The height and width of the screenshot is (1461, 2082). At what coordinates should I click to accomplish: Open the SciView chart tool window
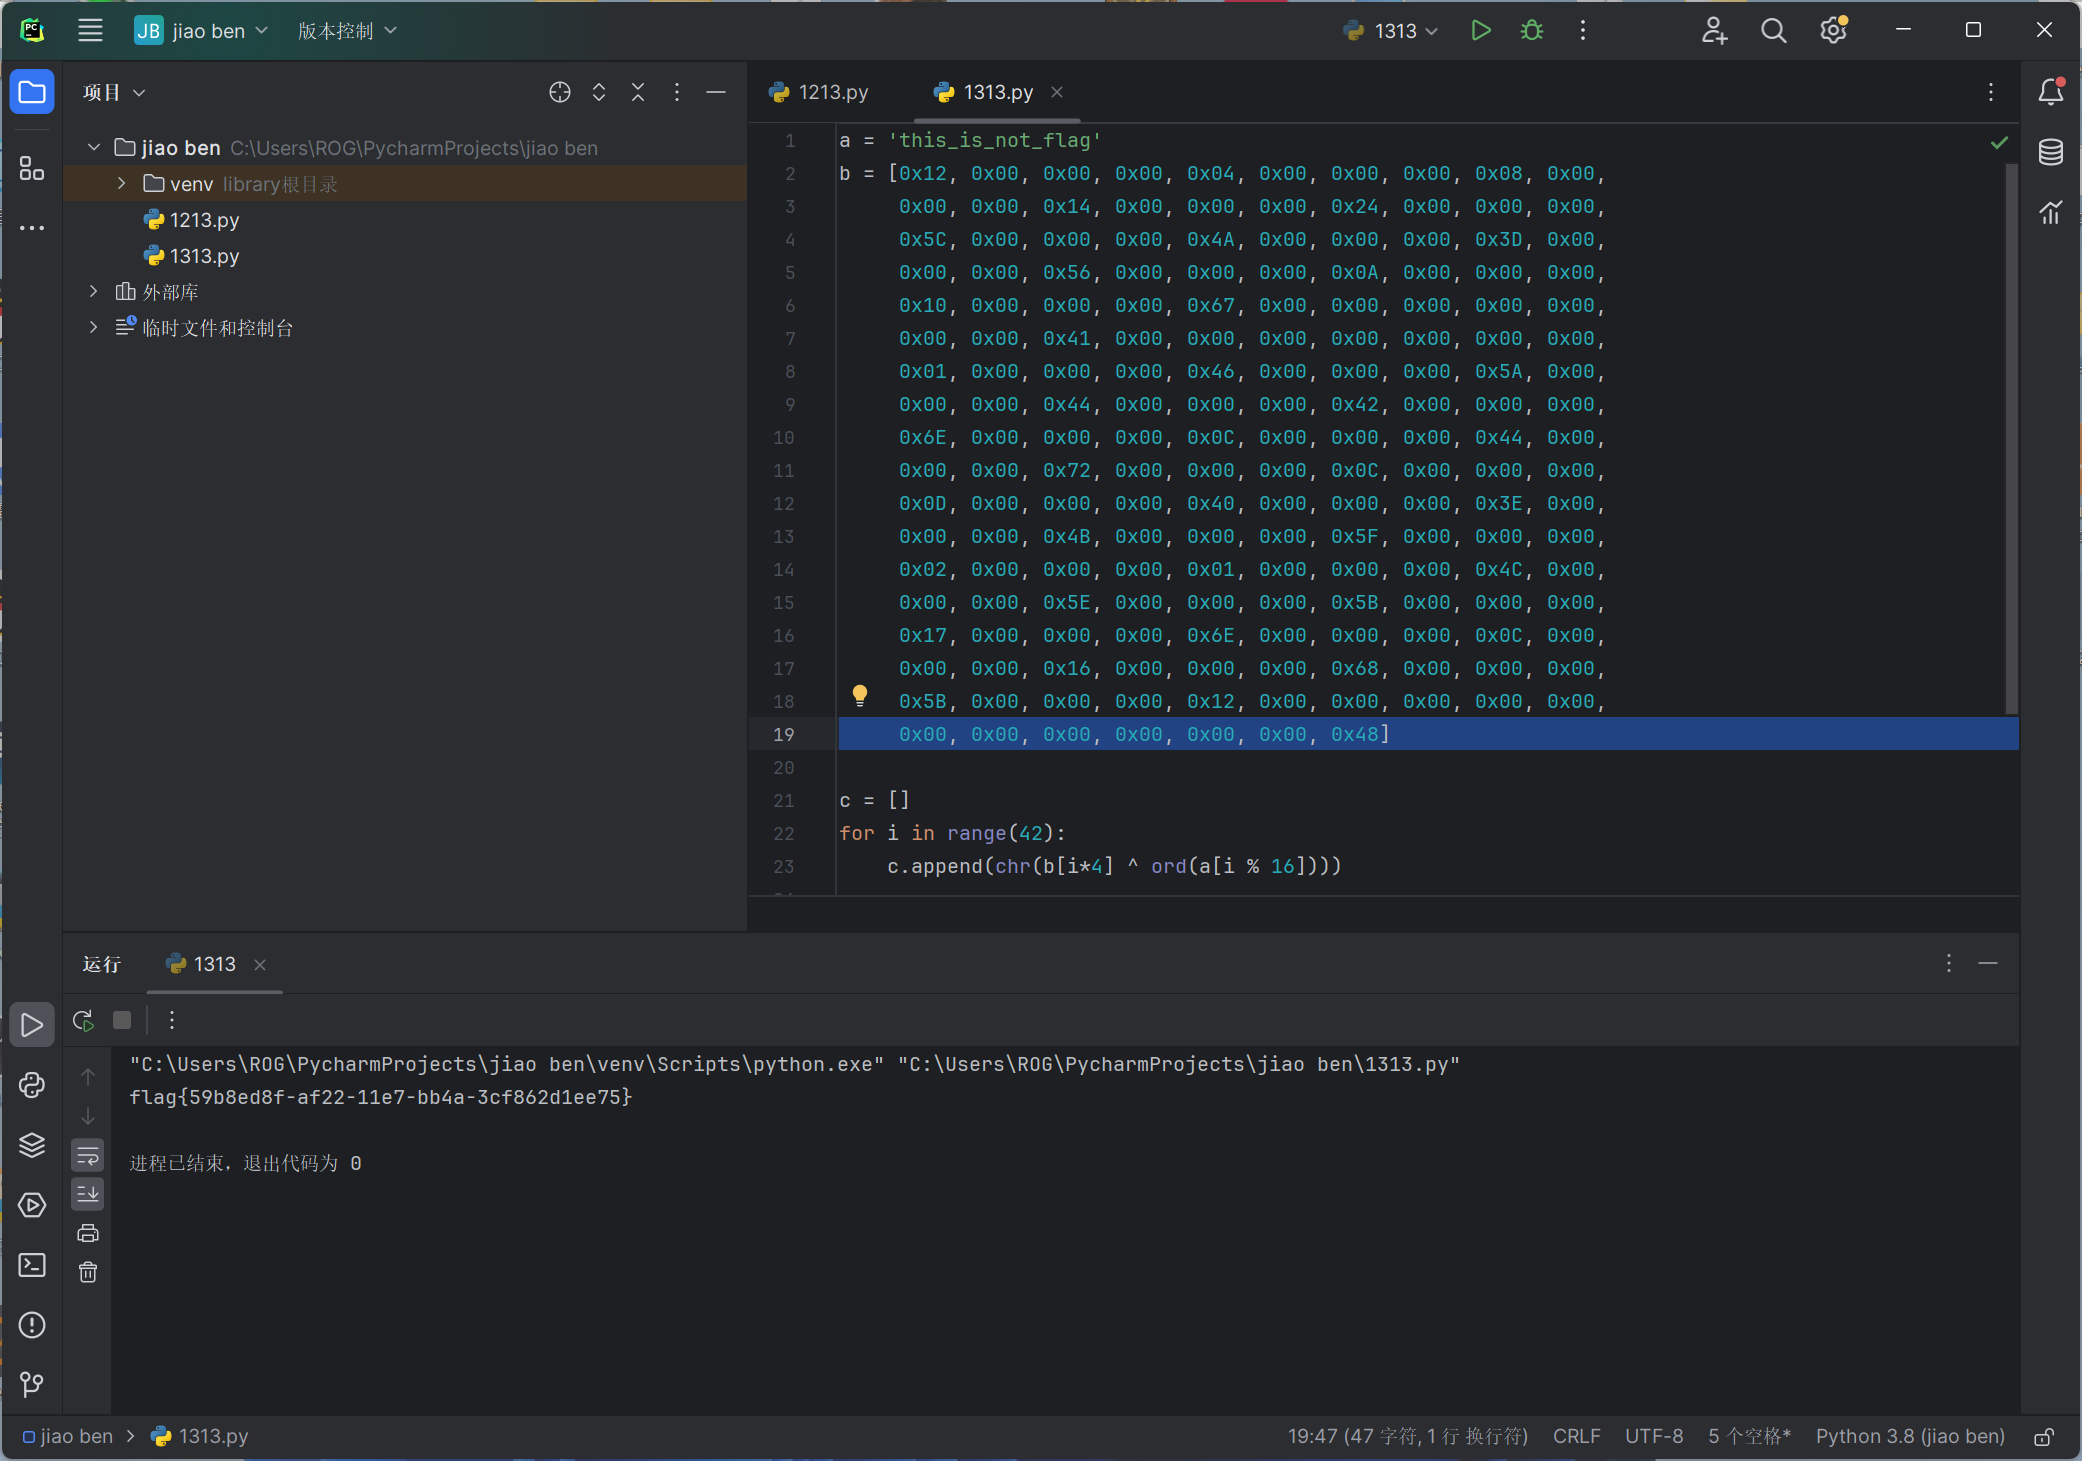click(x=2051, y=212)
